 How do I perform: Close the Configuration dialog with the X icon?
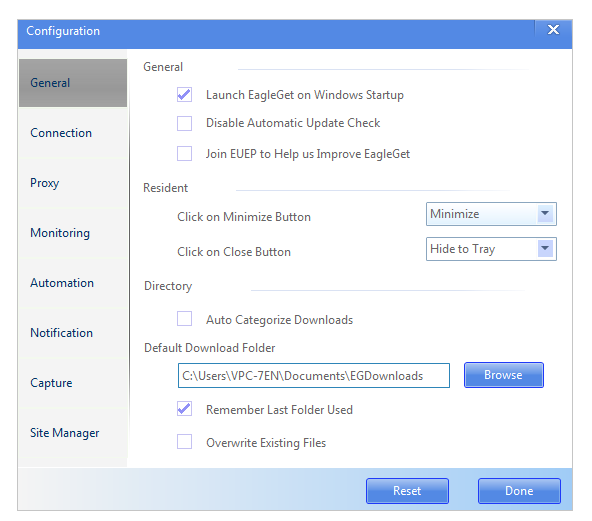[553, 30]
